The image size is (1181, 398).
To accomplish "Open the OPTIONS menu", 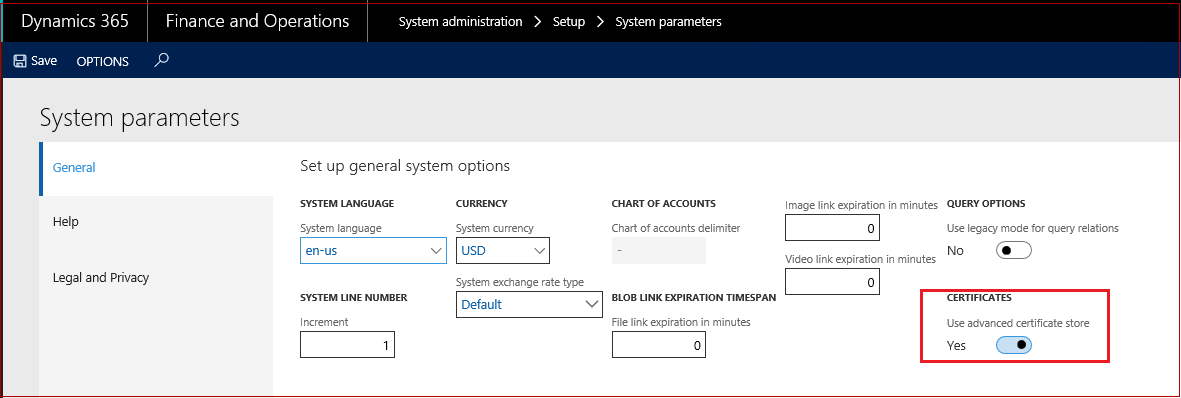I will point(102,62).
